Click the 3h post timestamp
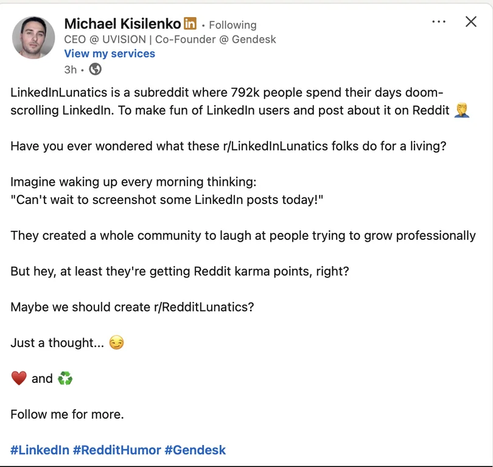This screenshot has width=493, height=467. [70, 70]
